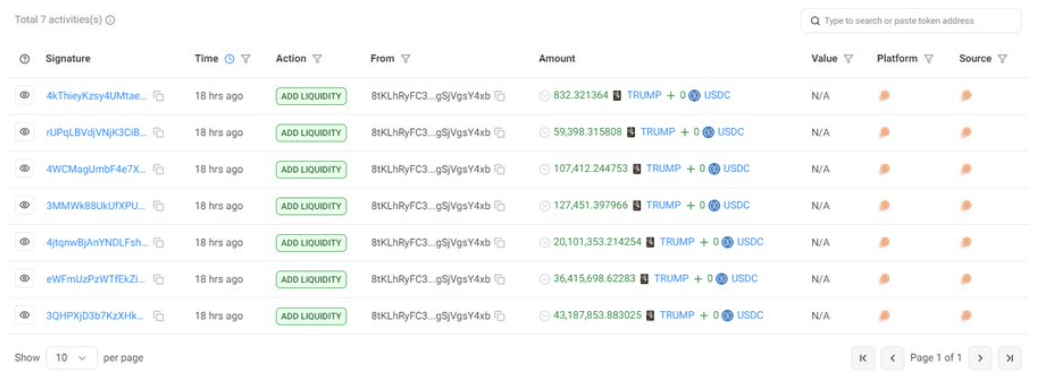Click the eye icon for signature 3MMWk88UkUfXPU
This screenshot has width=1040, height=376.
pos(25,206)
